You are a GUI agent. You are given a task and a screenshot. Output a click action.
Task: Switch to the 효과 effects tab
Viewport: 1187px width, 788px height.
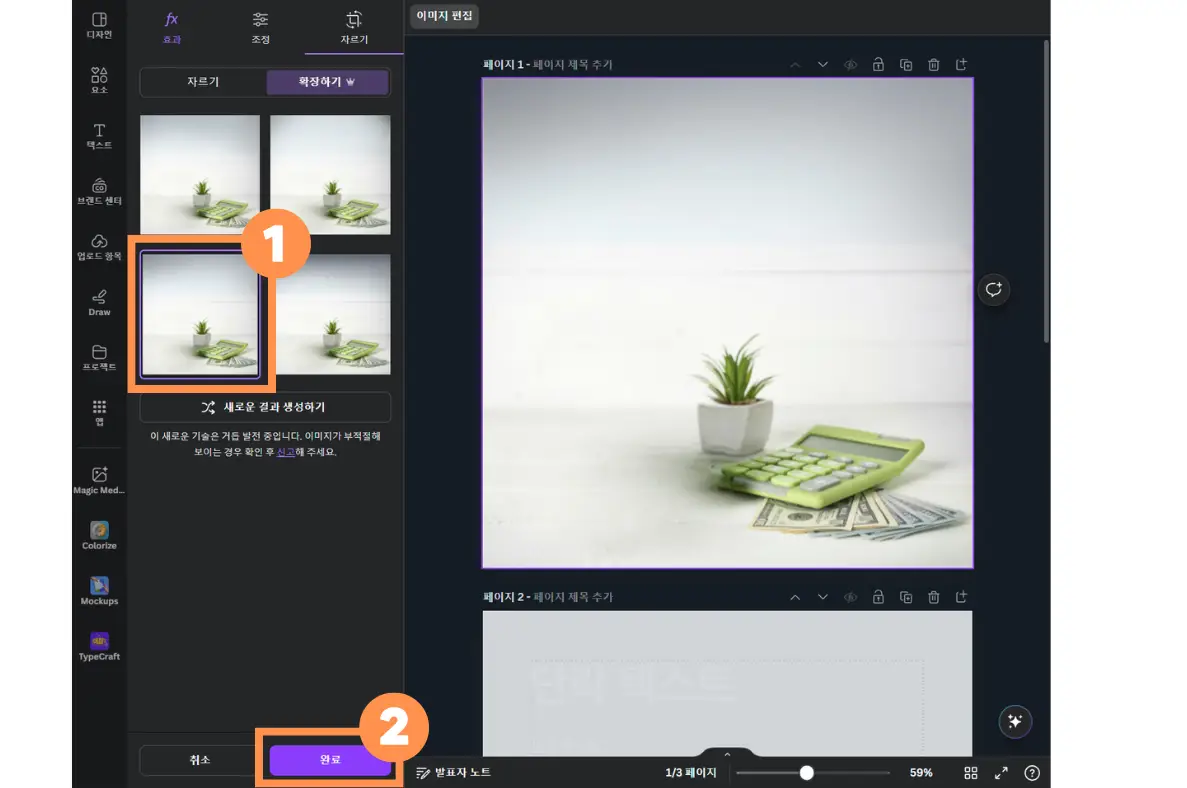tap(172, 27)
